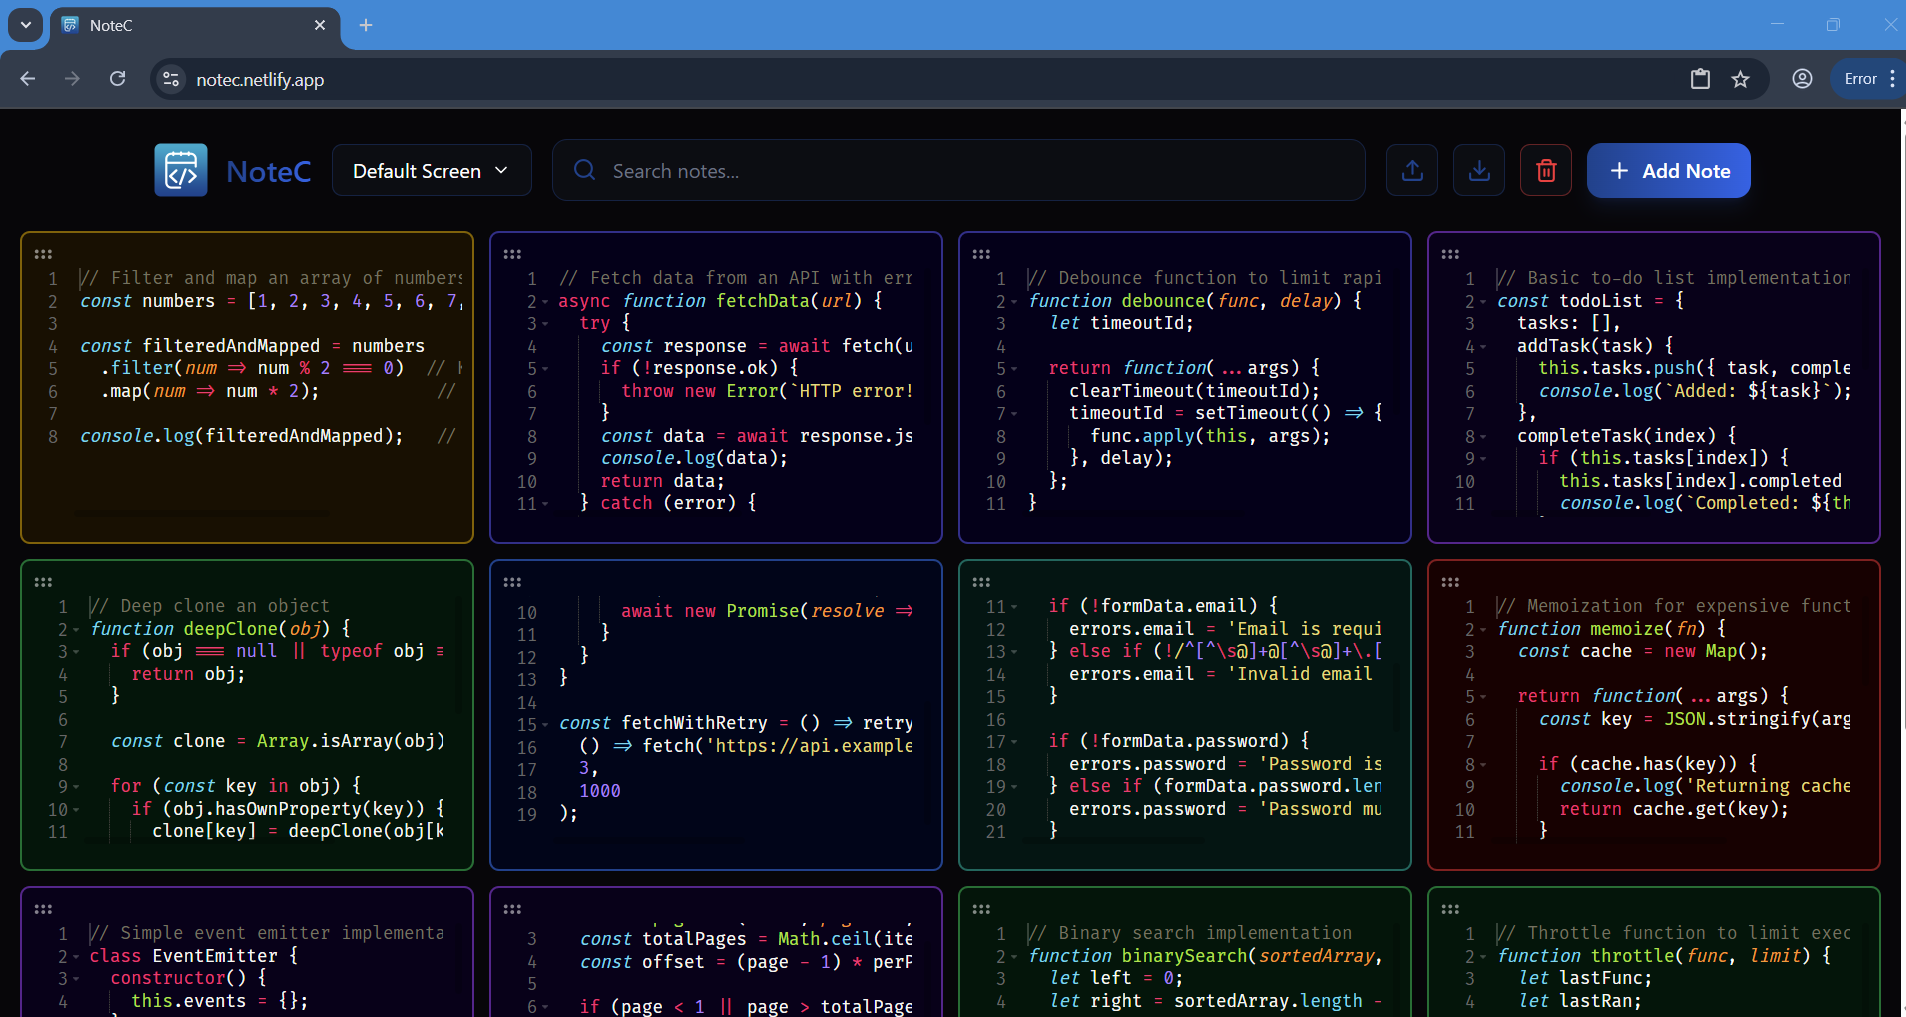The image size is (1906, 1017).
Task: Click the "const cache = new Map();" line
Action: 1642,651
